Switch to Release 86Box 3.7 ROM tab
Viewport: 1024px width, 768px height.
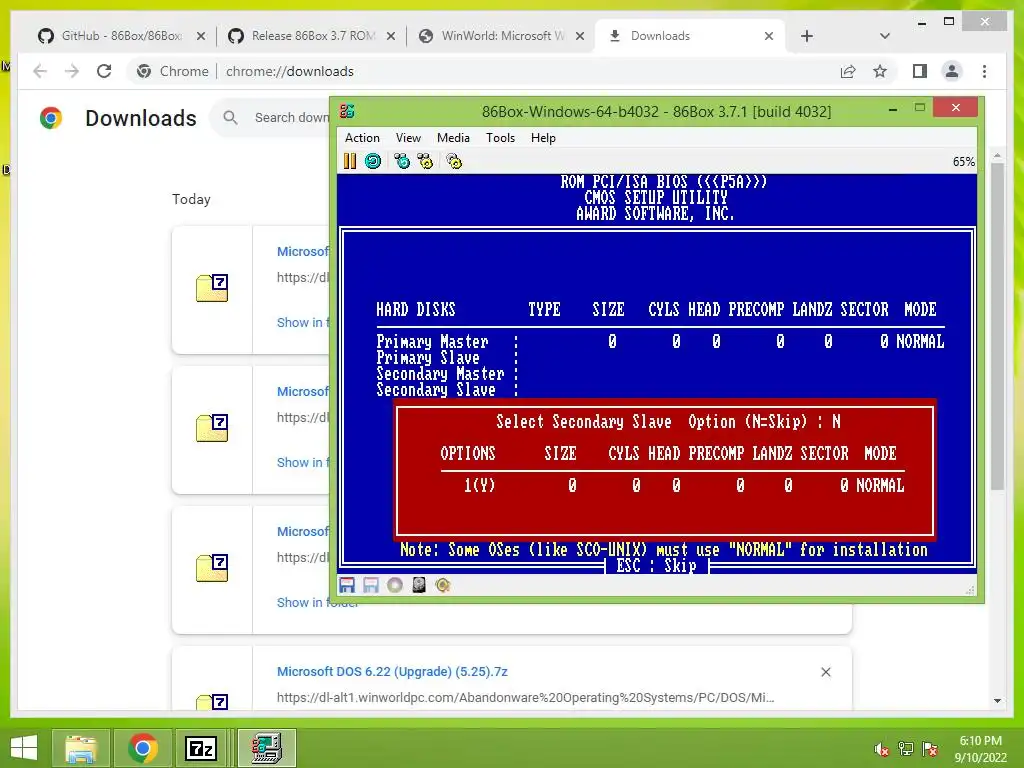click(x=310, y=36)
